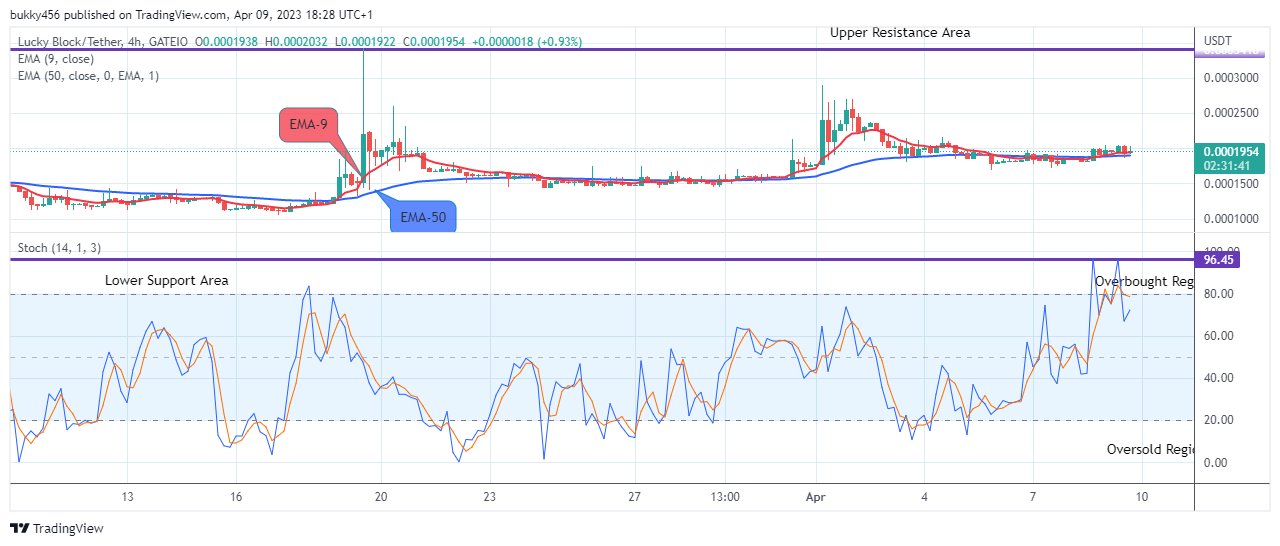Click the EMA (50, close, 0, EMA, 1) legend
Viewport: 1280px width, 546px height.
tap(88, 76)
